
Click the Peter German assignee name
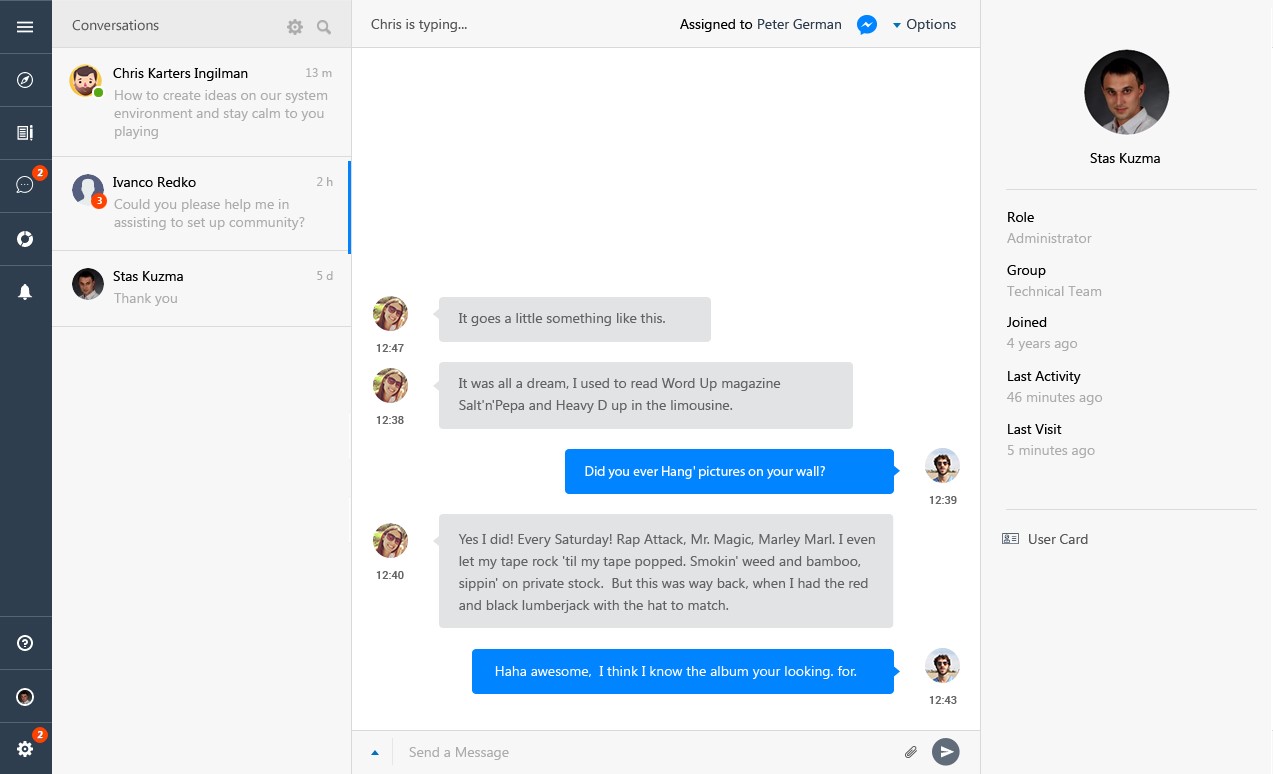(799, 25)
